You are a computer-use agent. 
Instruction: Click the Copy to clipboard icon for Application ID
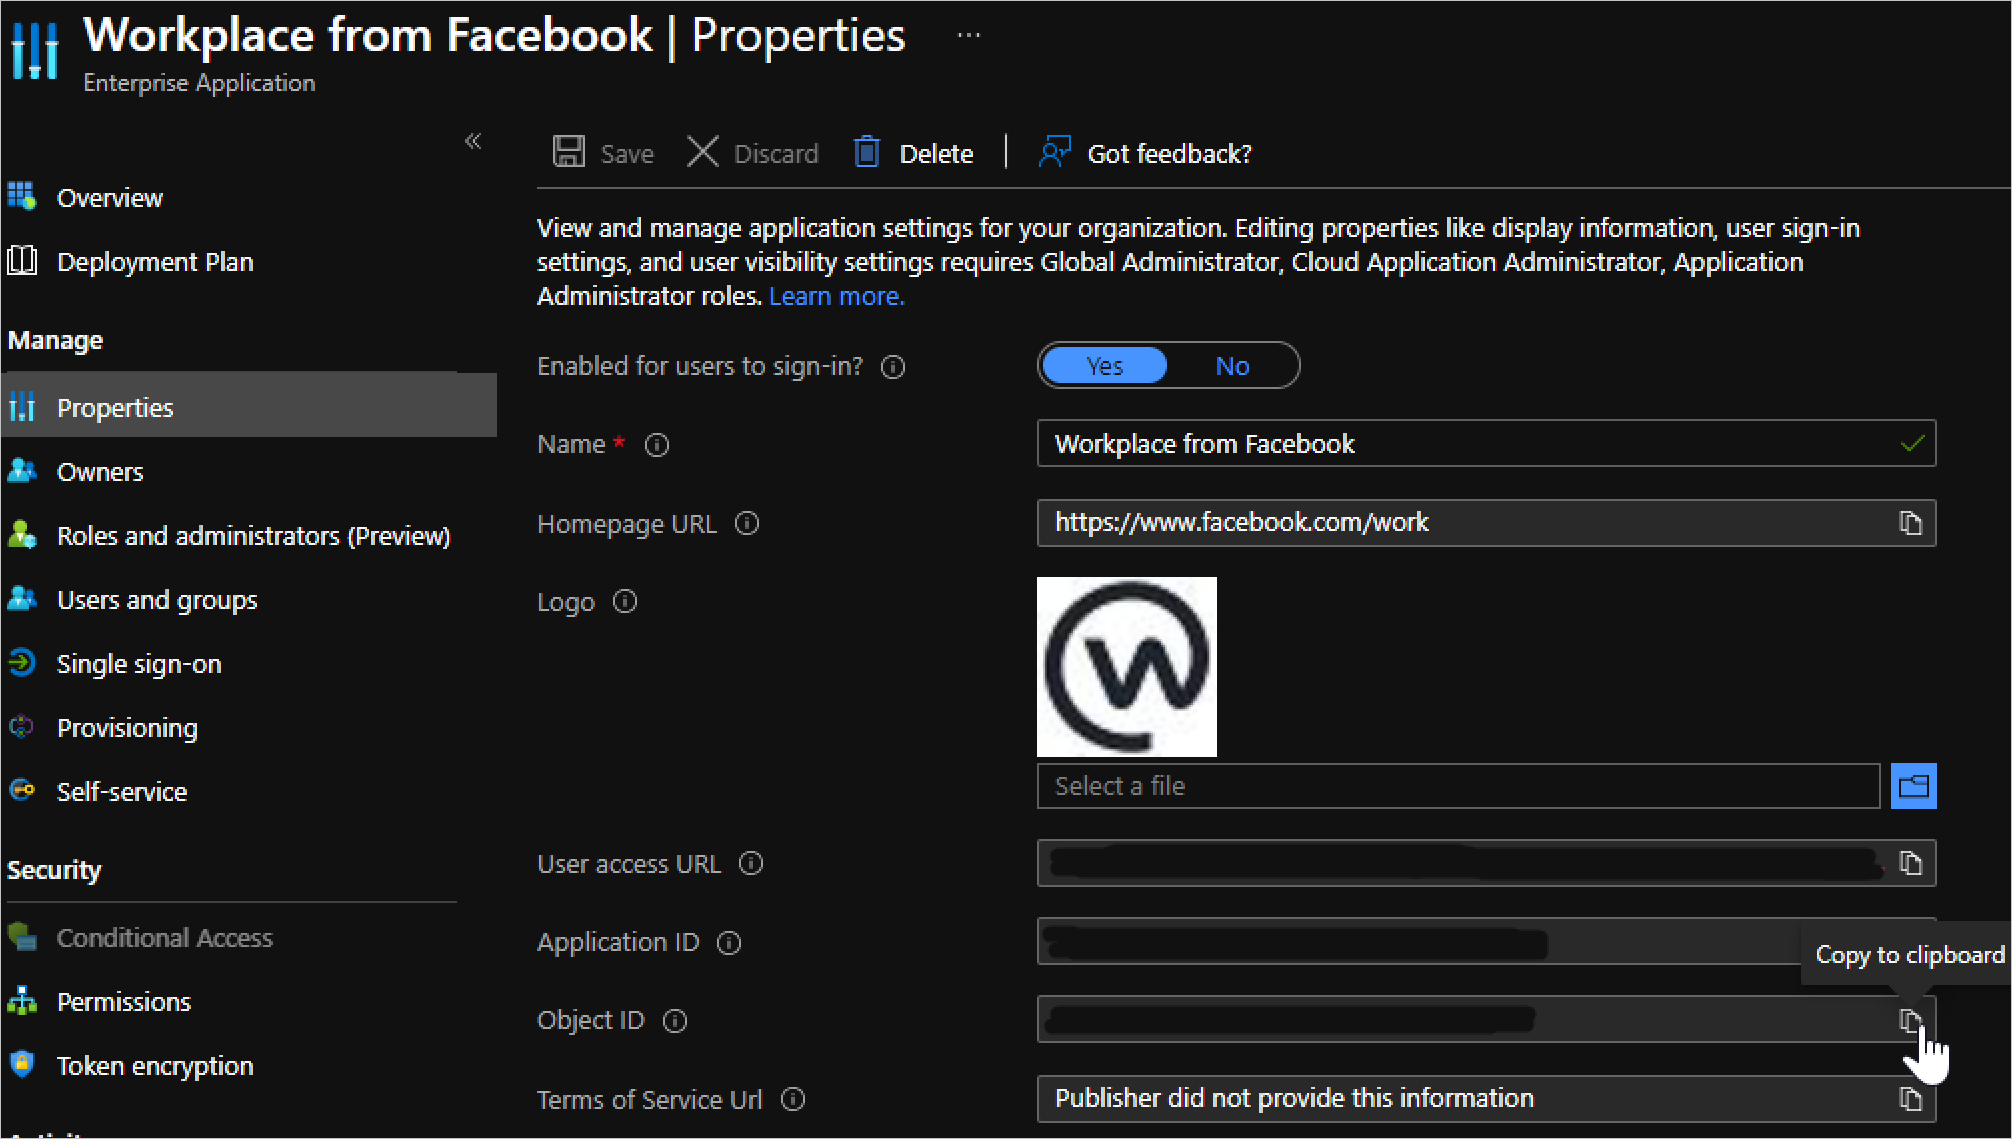1911,941
